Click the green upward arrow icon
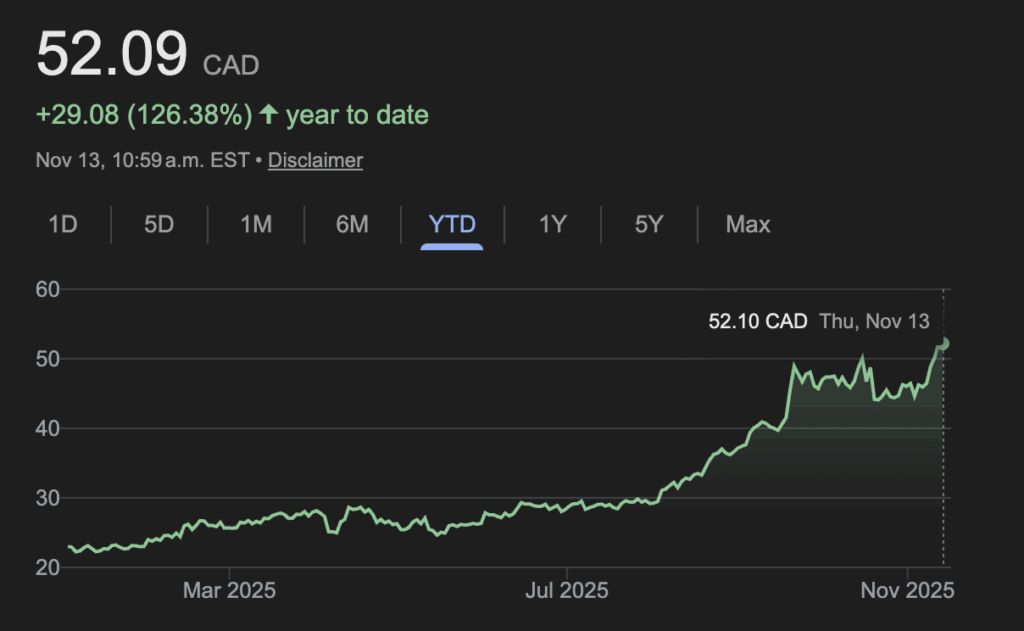This screenshot has width=1024, height=631. [268, 115]
